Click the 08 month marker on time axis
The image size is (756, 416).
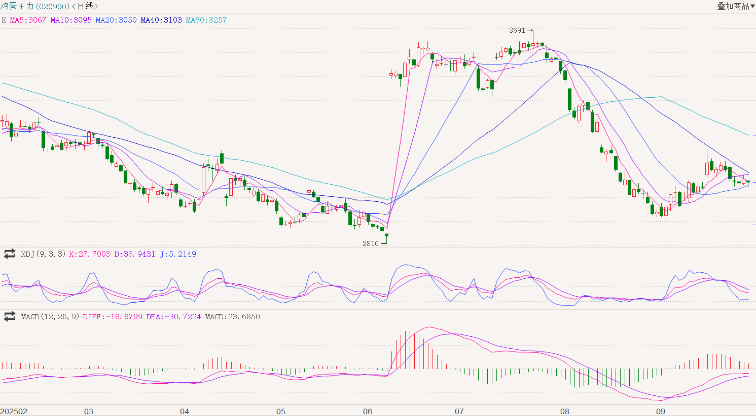click(x=565, y=410)
